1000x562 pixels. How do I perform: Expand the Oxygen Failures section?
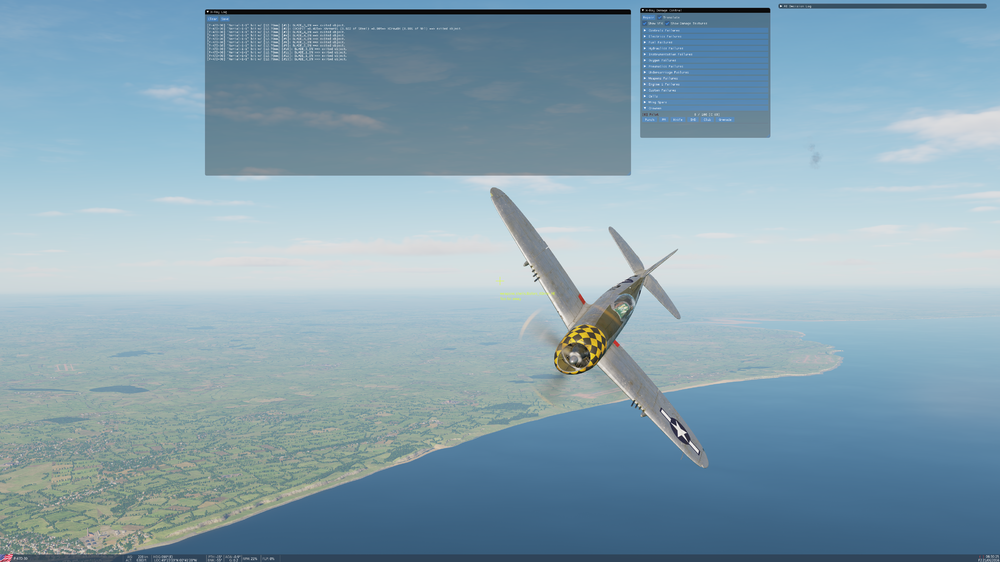pos(705,60)
